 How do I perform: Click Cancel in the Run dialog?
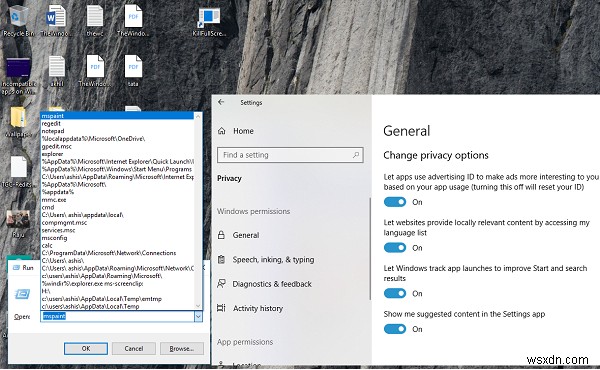134,349
